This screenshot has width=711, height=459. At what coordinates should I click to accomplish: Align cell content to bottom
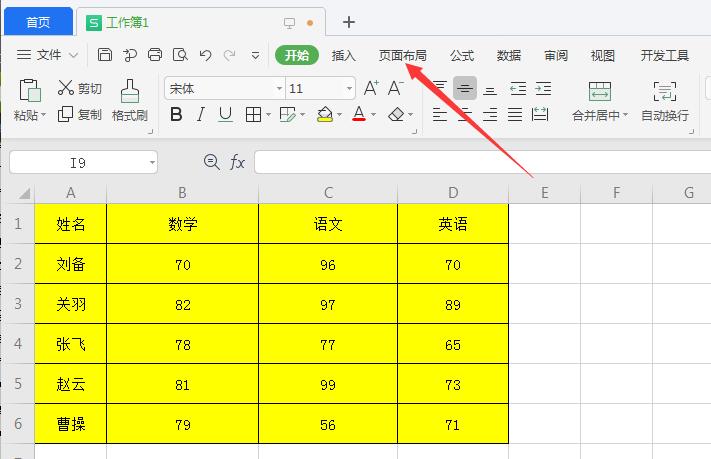(490, 88)
